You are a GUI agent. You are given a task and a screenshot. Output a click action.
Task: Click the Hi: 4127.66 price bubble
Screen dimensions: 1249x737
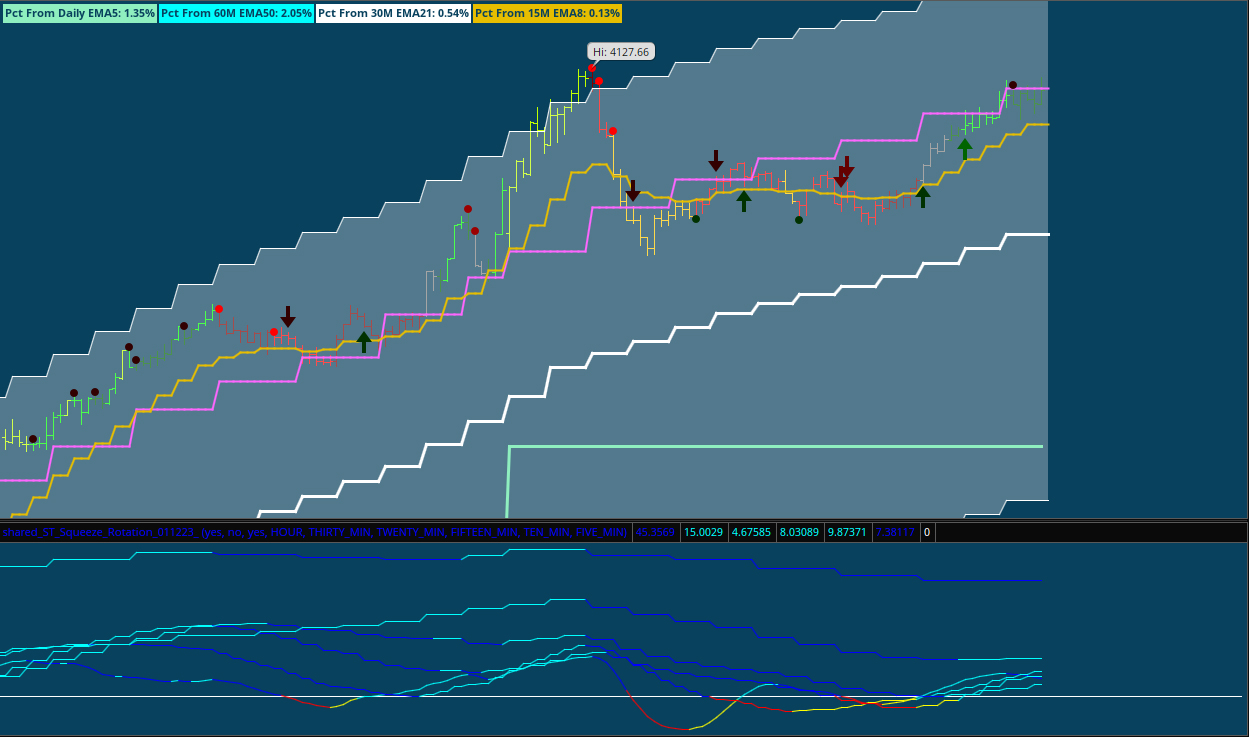click(x=620, y=52)
